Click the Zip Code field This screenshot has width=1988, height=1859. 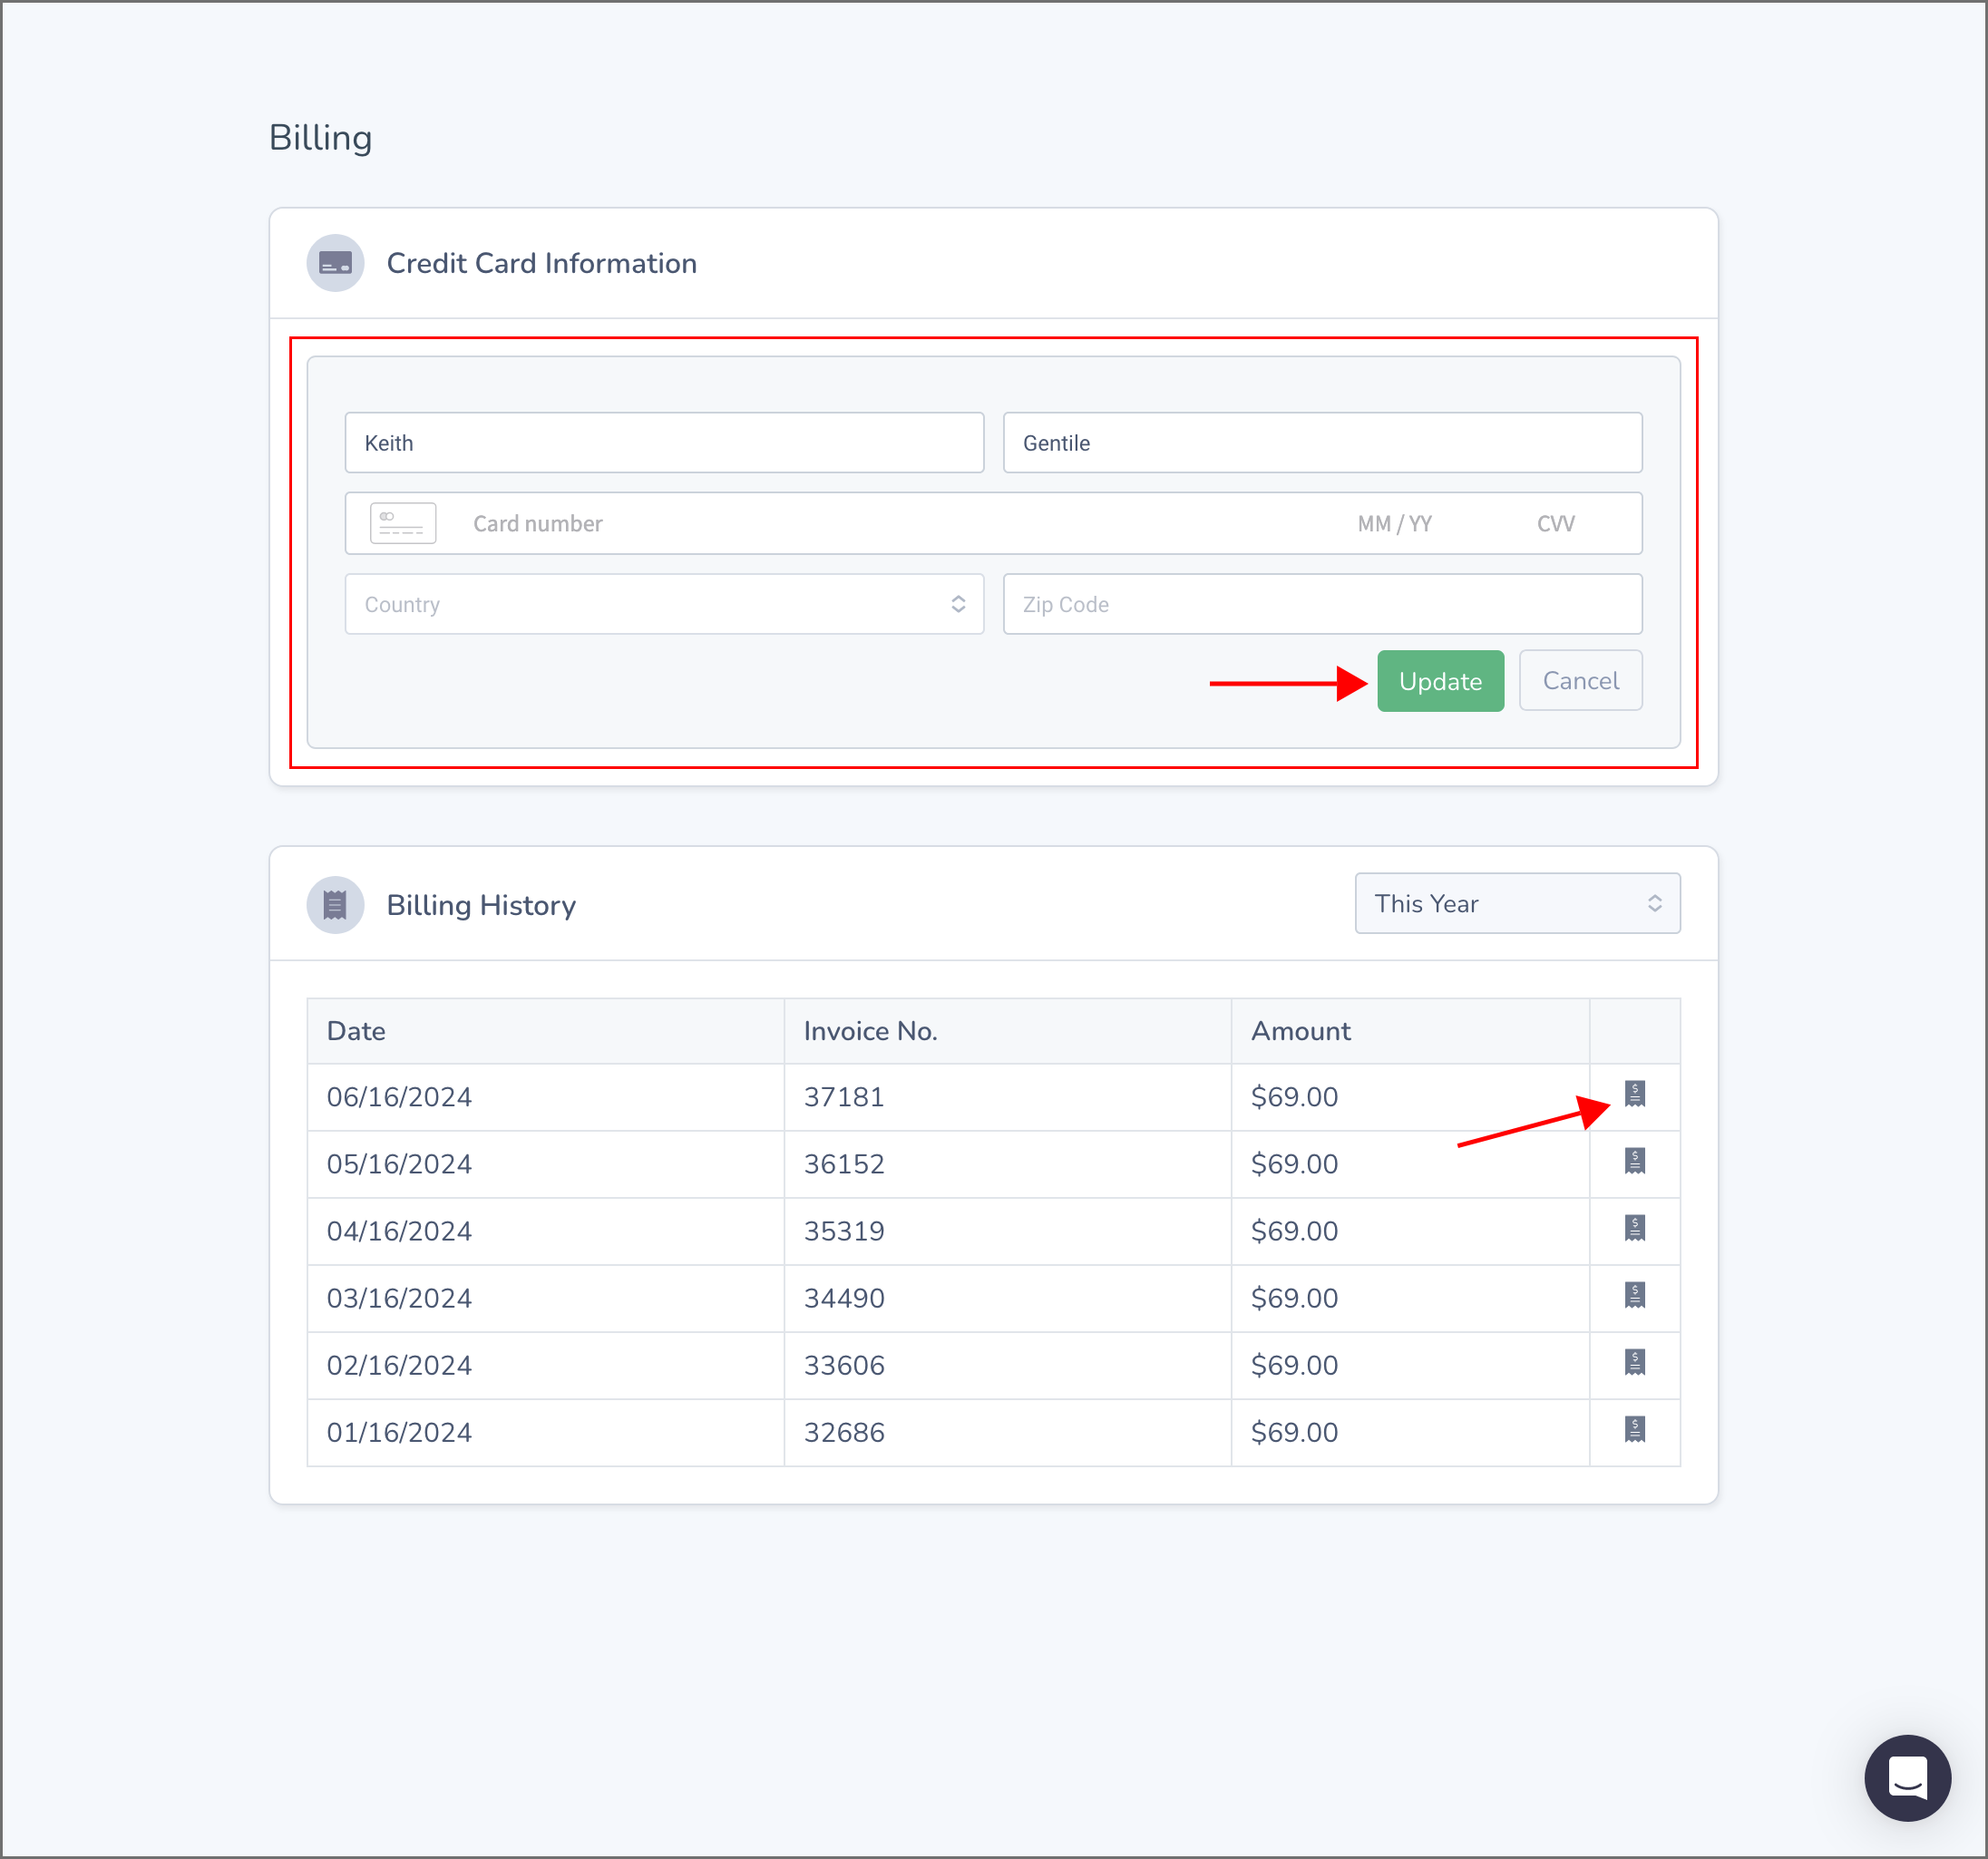point(1322,604)
